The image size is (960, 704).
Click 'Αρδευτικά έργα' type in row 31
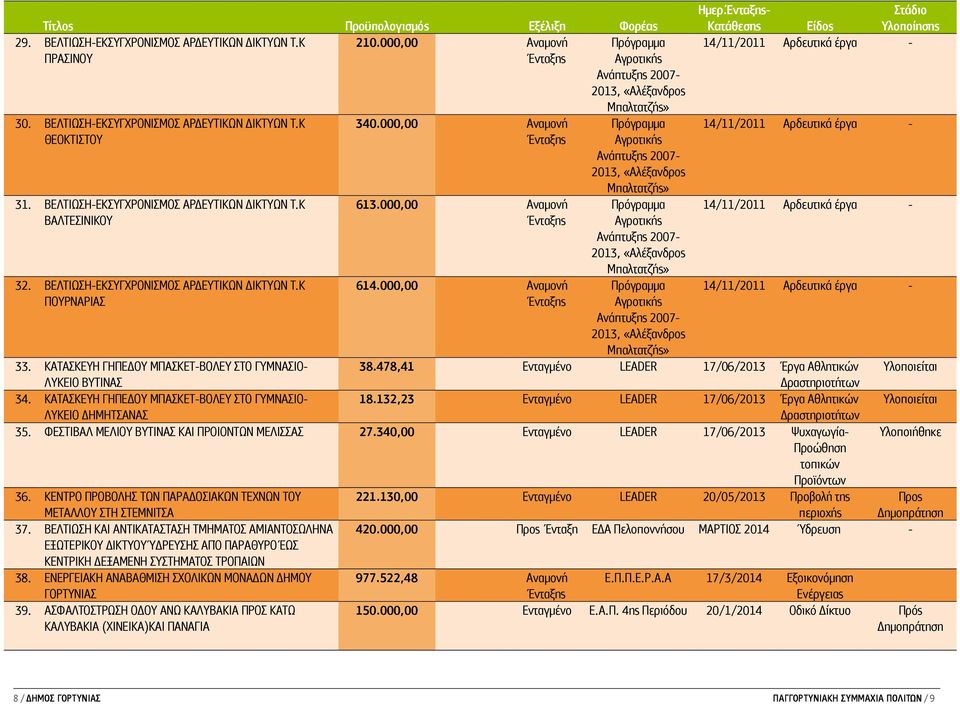[820, 204]
